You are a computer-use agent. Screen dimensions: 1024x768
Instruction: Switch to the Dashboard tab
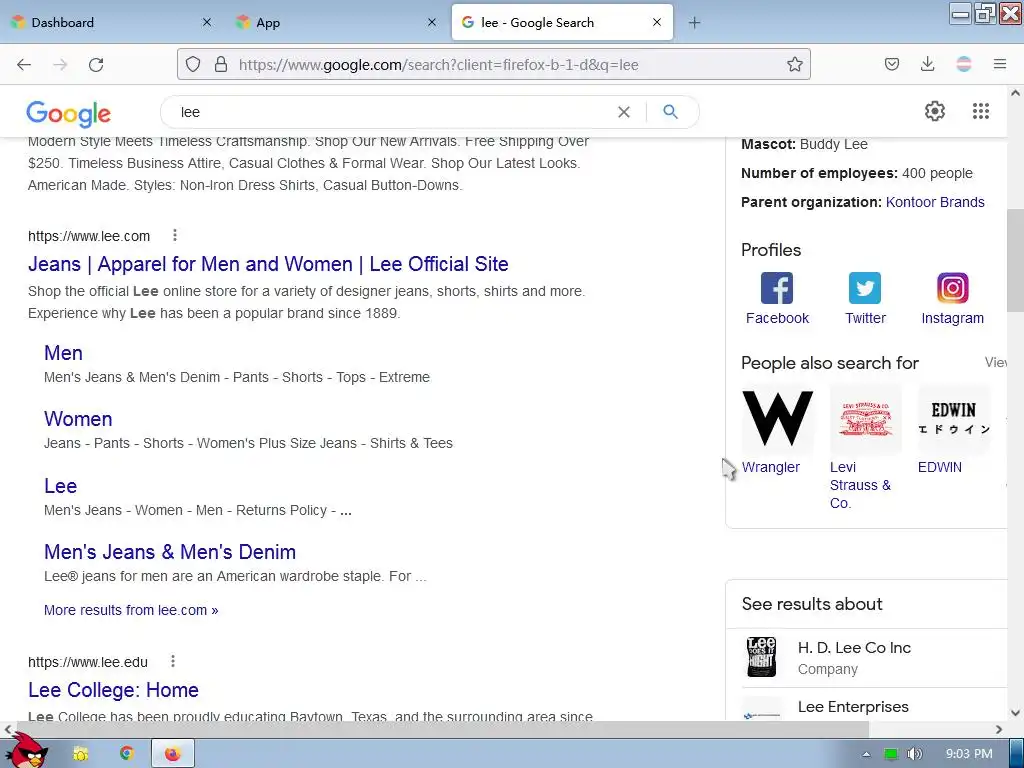111,22
